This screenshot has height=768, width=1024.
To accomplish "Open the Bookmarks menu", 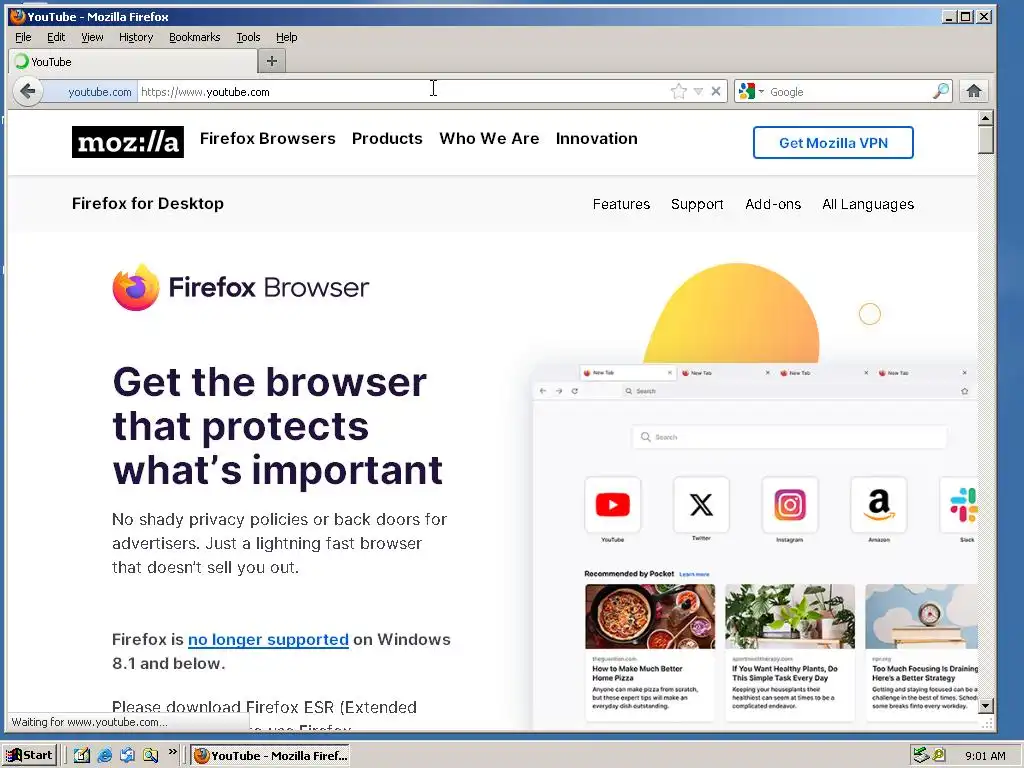I will [195, 37].
